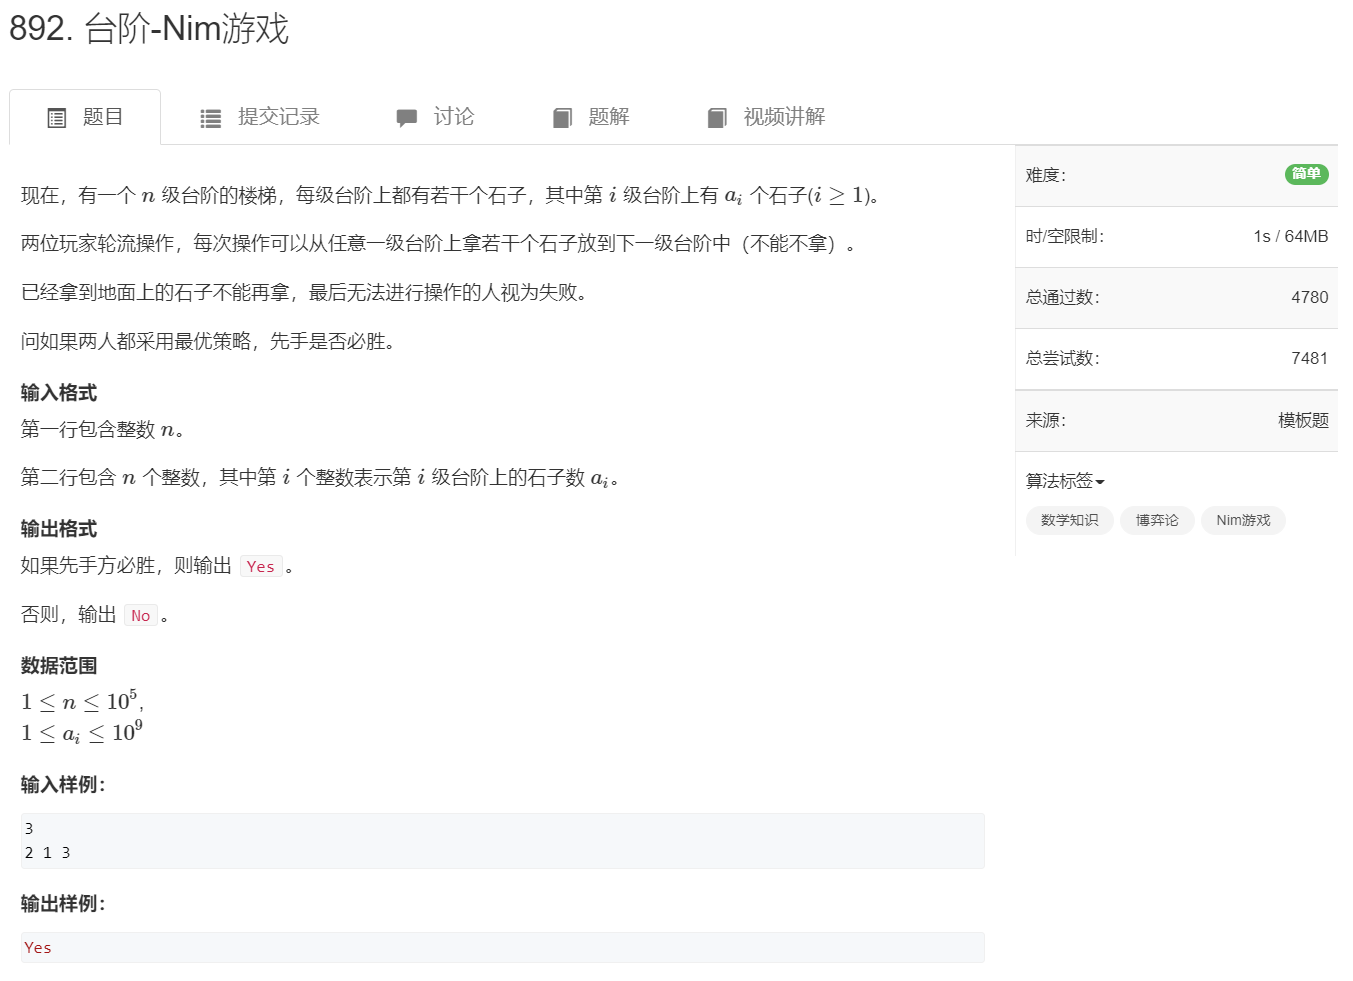Click the book icon beside 题解

coord(562,117)
